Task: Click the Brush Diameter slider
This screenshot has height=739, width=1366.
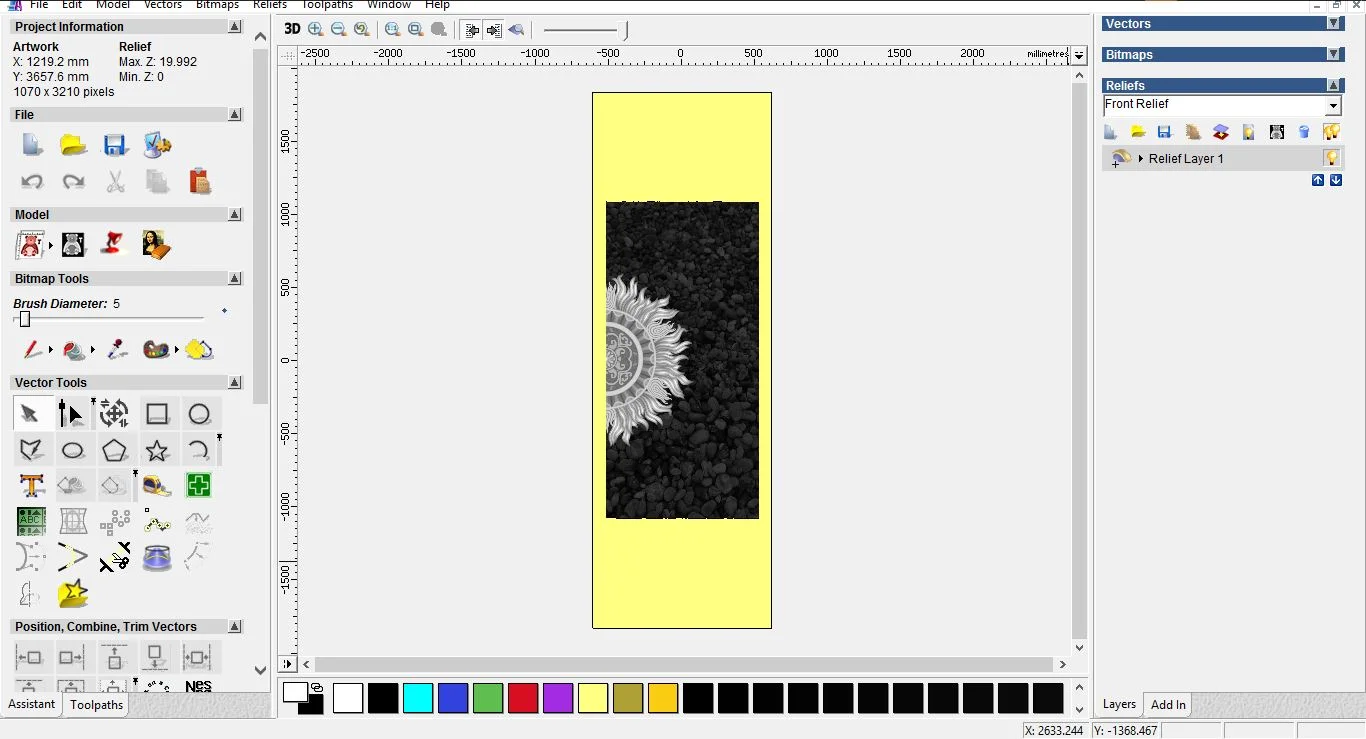Action: point(25,319)
